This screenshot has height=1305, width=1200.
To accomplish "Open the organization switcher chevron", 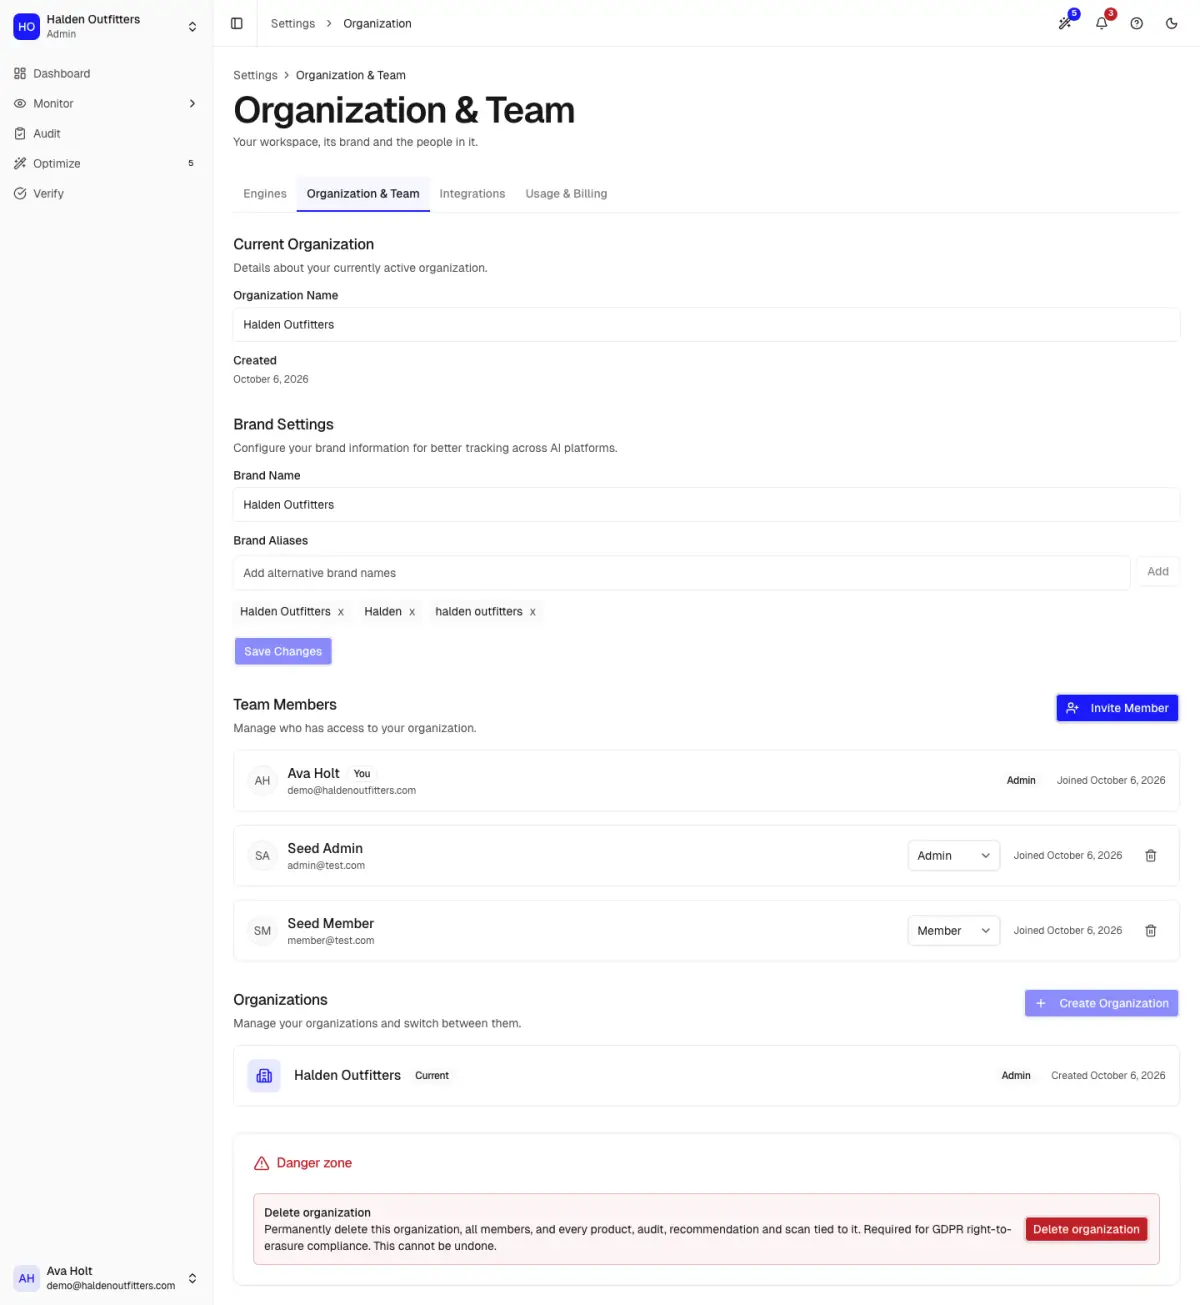I will [x=192, y=26].
